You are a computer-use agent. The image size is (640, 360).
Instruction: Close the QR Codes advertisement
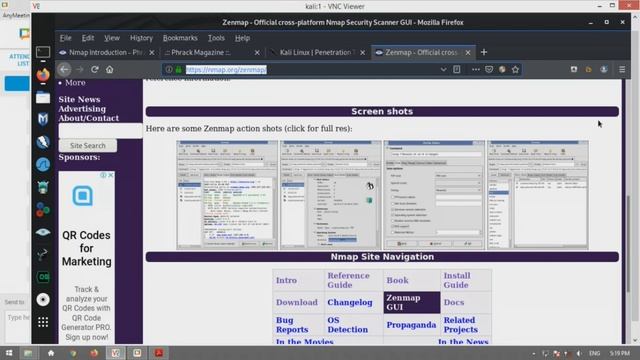[111, 175]
